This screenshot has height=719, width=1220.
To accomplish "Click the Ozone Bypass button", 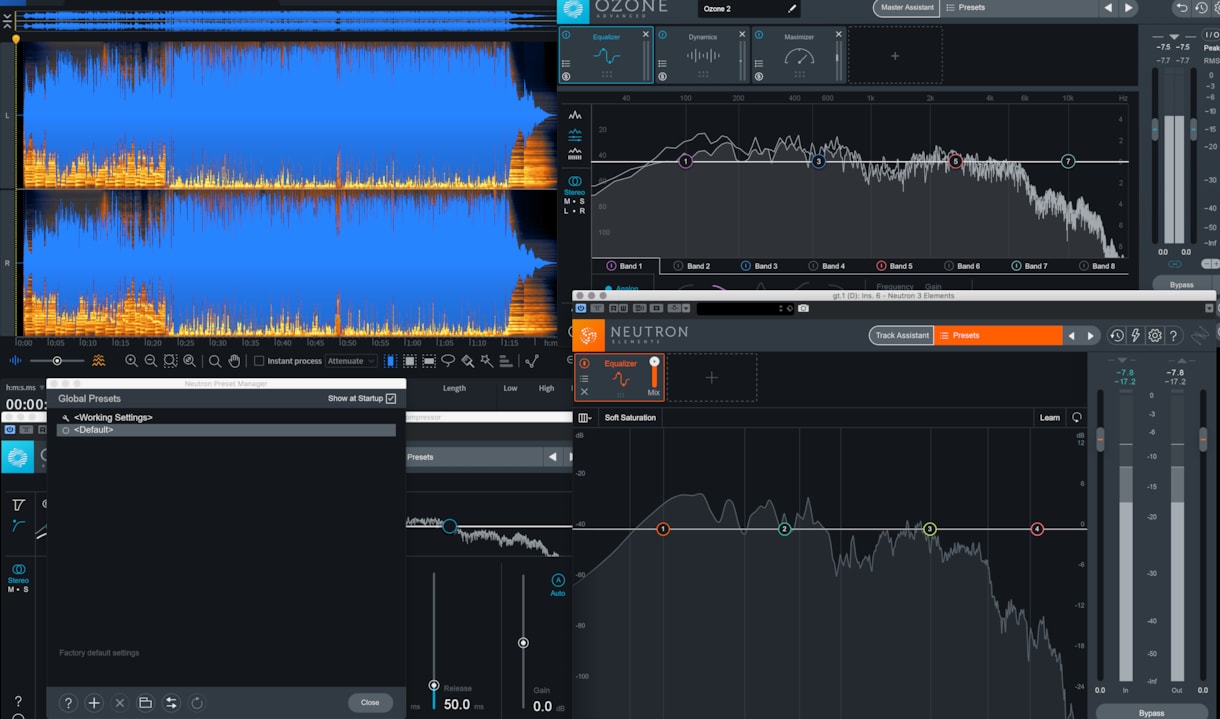I will tap(1181, 285).
